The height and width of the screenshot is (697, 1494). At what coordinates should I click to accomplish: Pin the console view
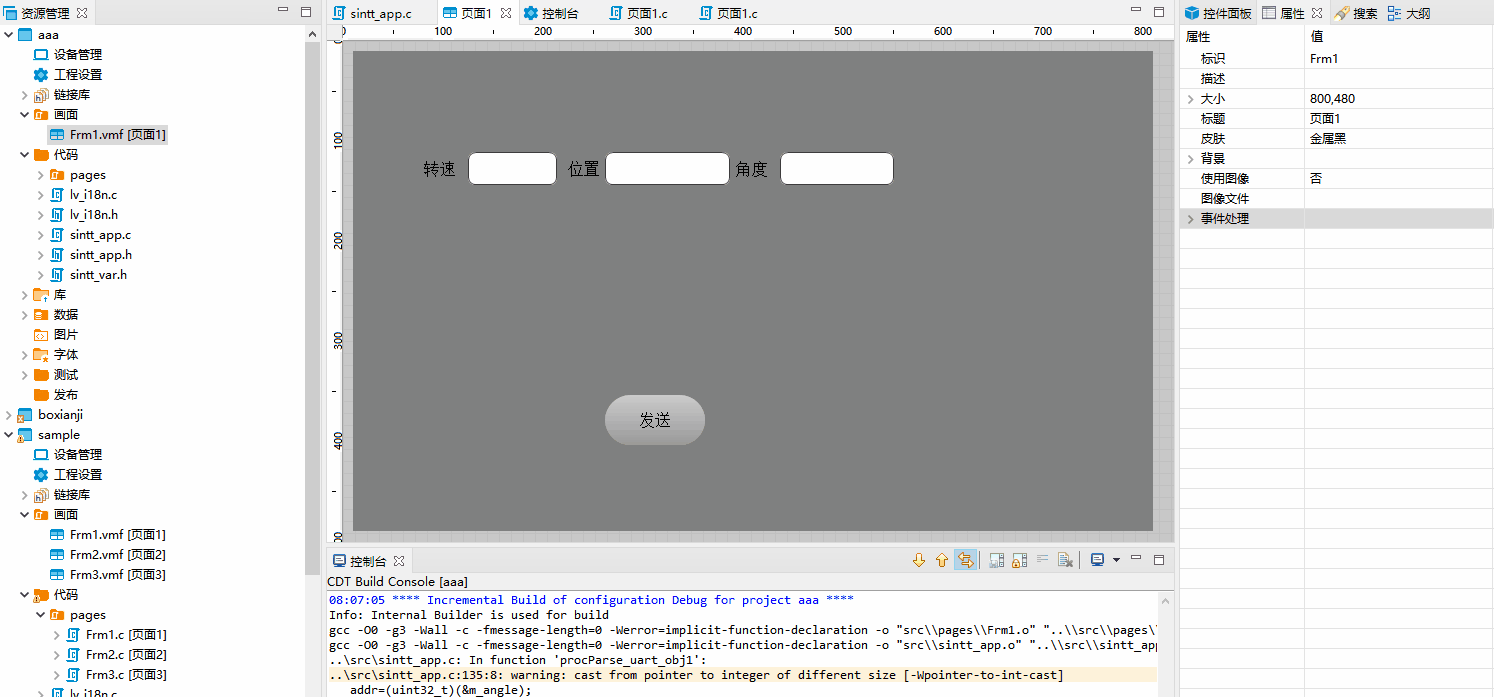[996, 559]
